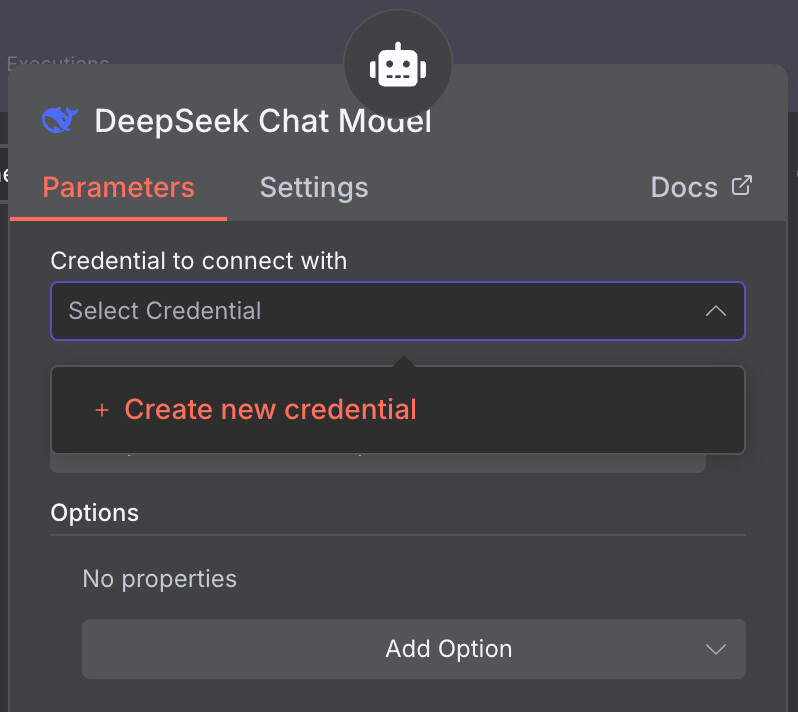Collapse the credential list with the up chevron
The height and width of the screenshot is (712, 798).
(715, 311)
